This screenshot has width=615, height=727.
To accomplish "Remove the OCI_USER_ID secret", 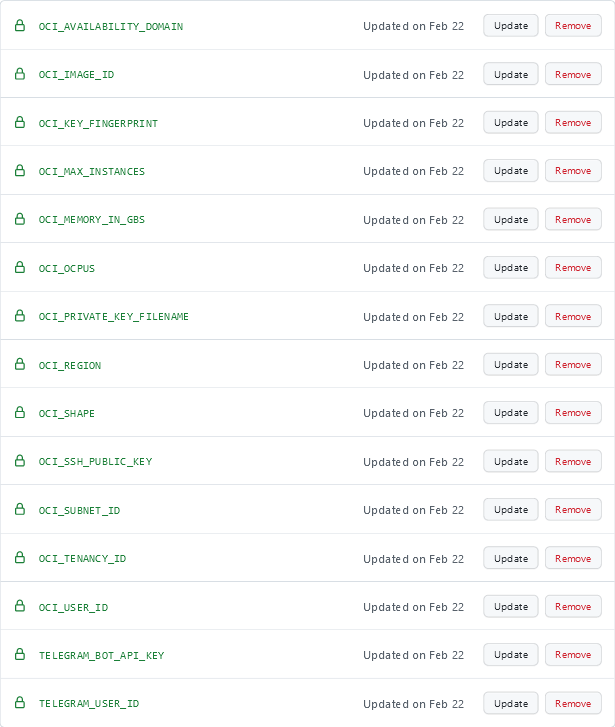I will click(x=573, y=607).
